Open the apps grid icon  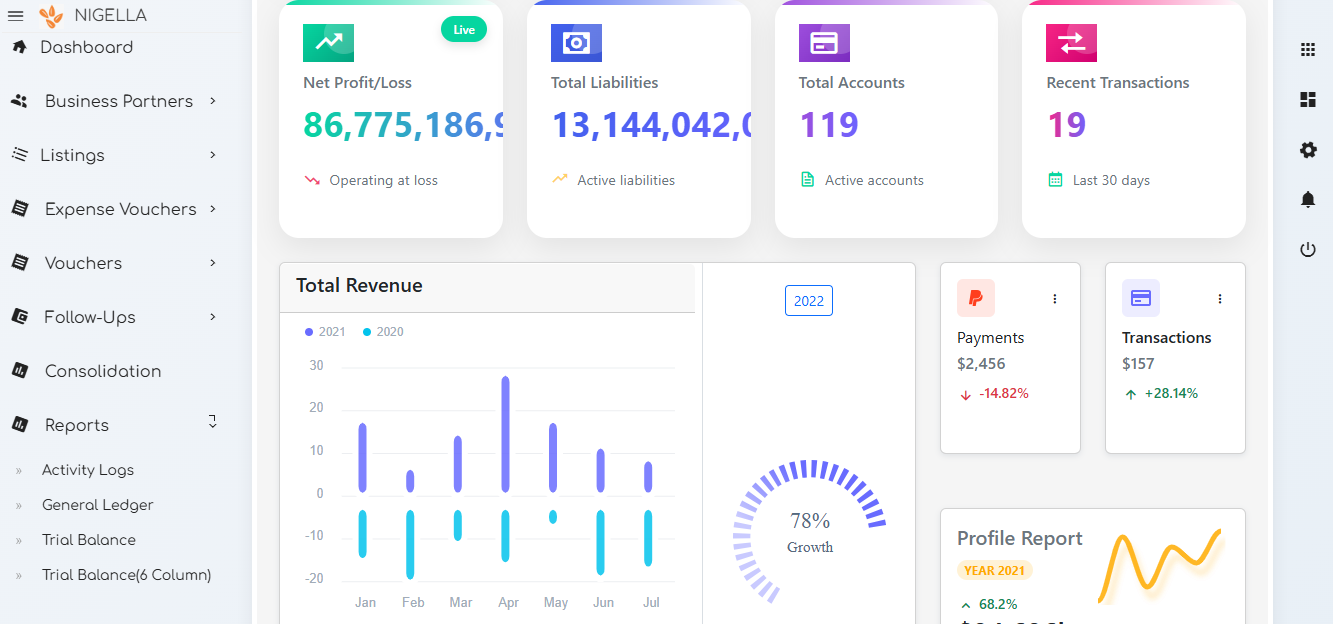coord(1307,50)
